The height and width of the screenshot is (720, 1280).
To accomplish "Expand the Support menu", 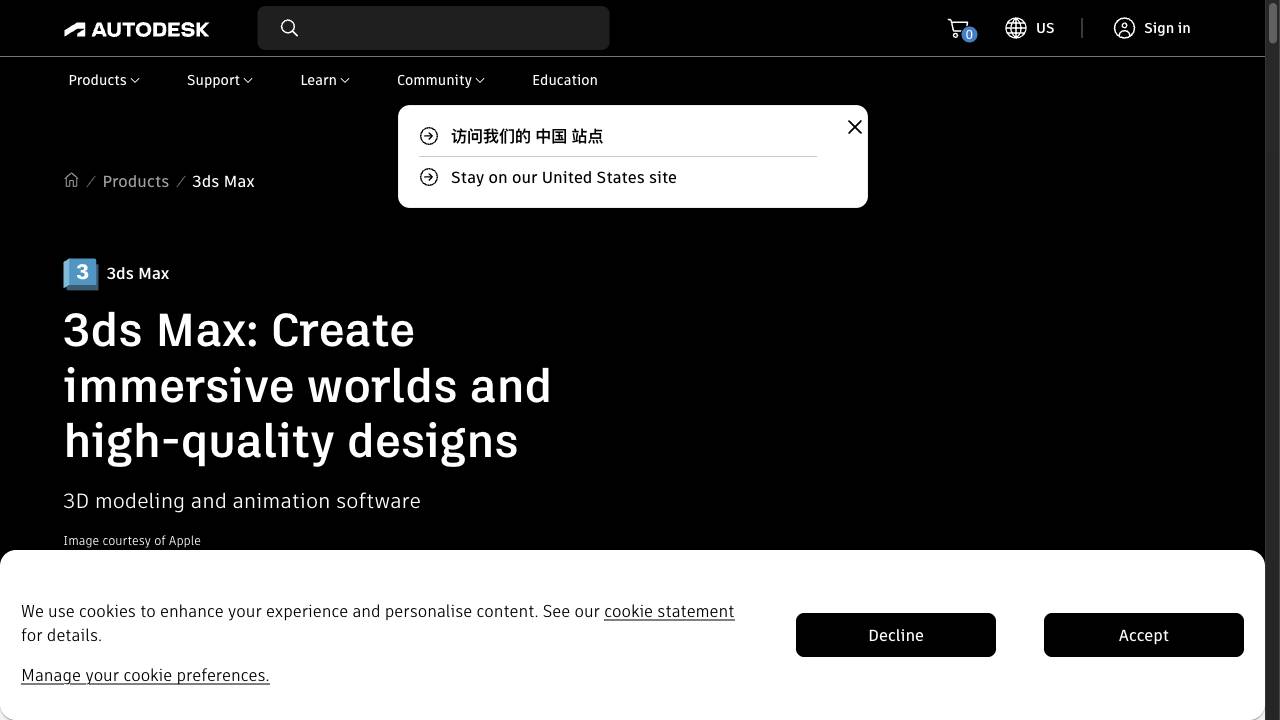I will (220, 80).
